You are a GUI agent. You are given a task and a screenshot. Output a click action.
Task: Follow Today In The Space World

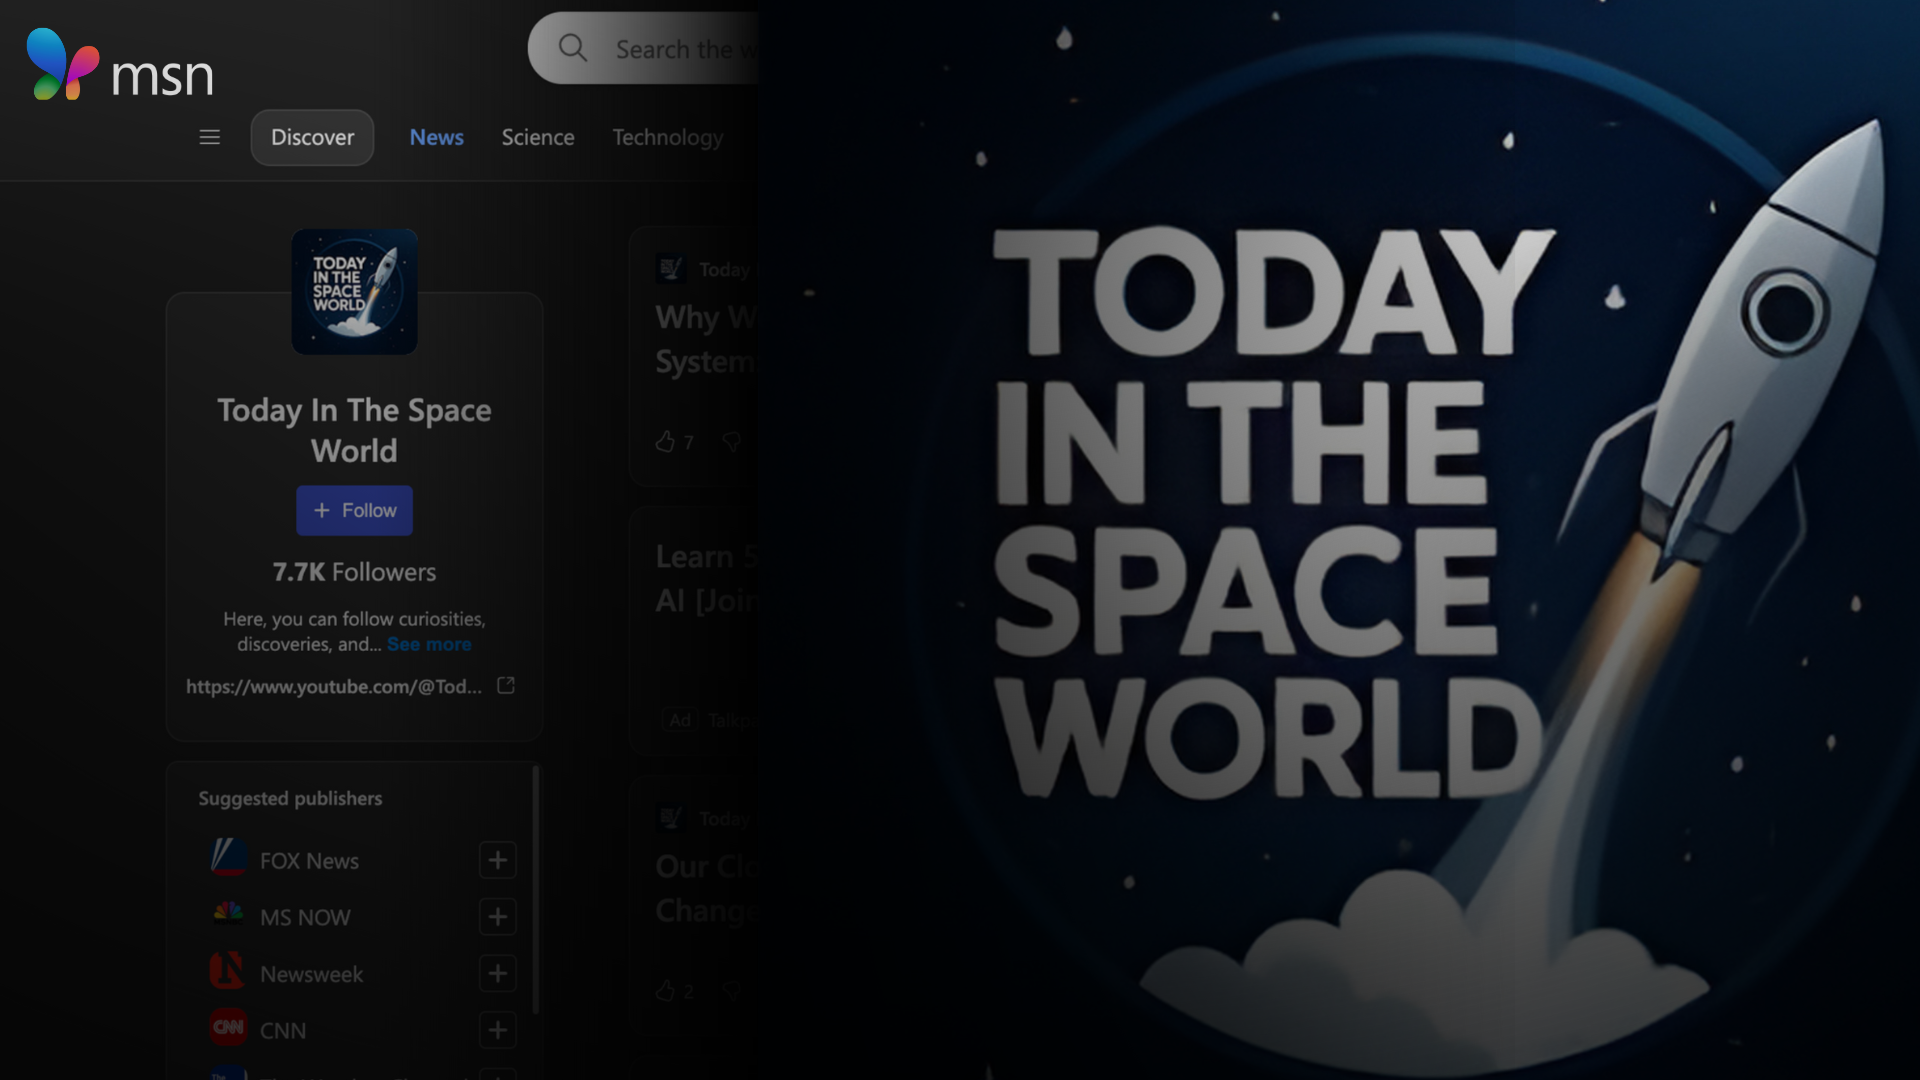[x=354, y=510]
